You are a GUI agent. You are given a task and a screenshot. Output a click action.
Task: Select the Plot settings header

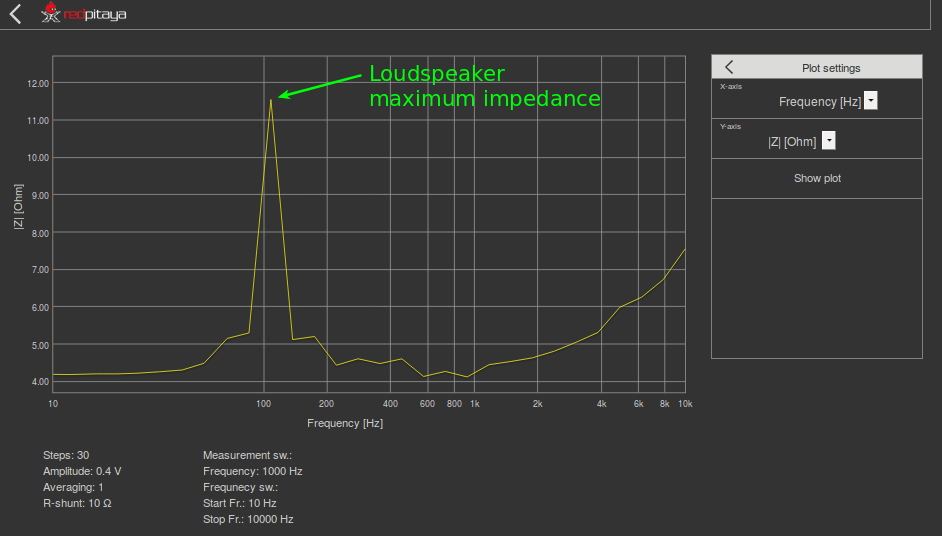(817, 67)
